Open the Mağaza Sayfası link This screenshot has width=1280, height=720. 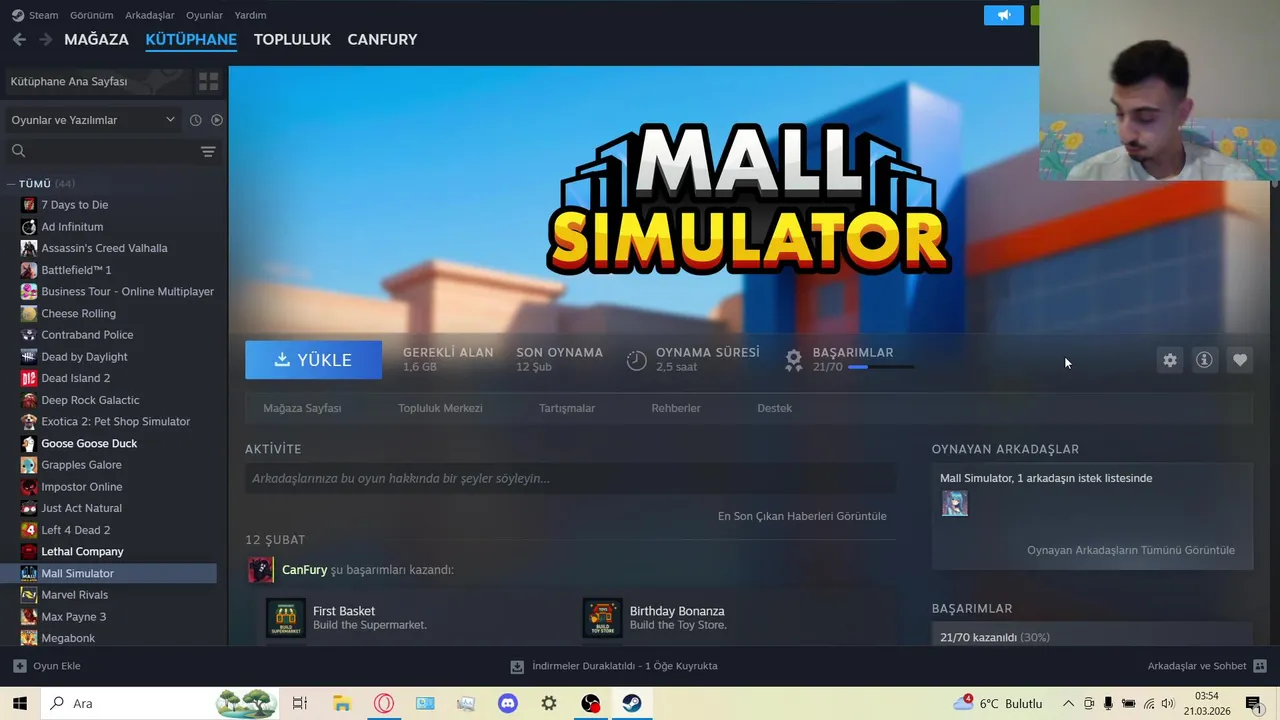(302, 408)
